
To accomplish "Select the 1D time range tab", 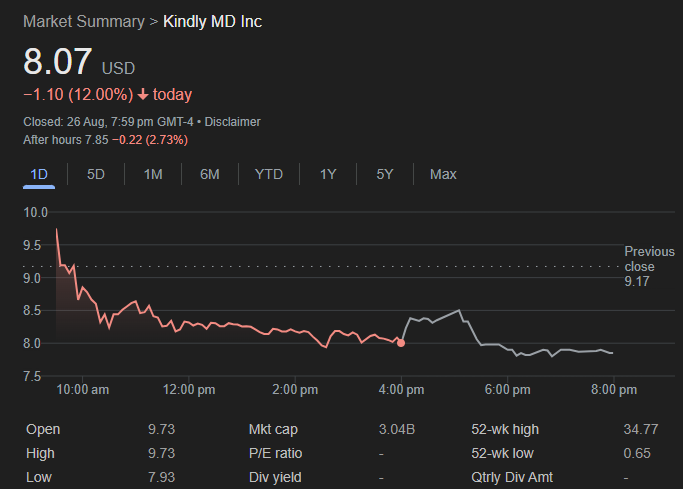I will click(x=39, y=174).
